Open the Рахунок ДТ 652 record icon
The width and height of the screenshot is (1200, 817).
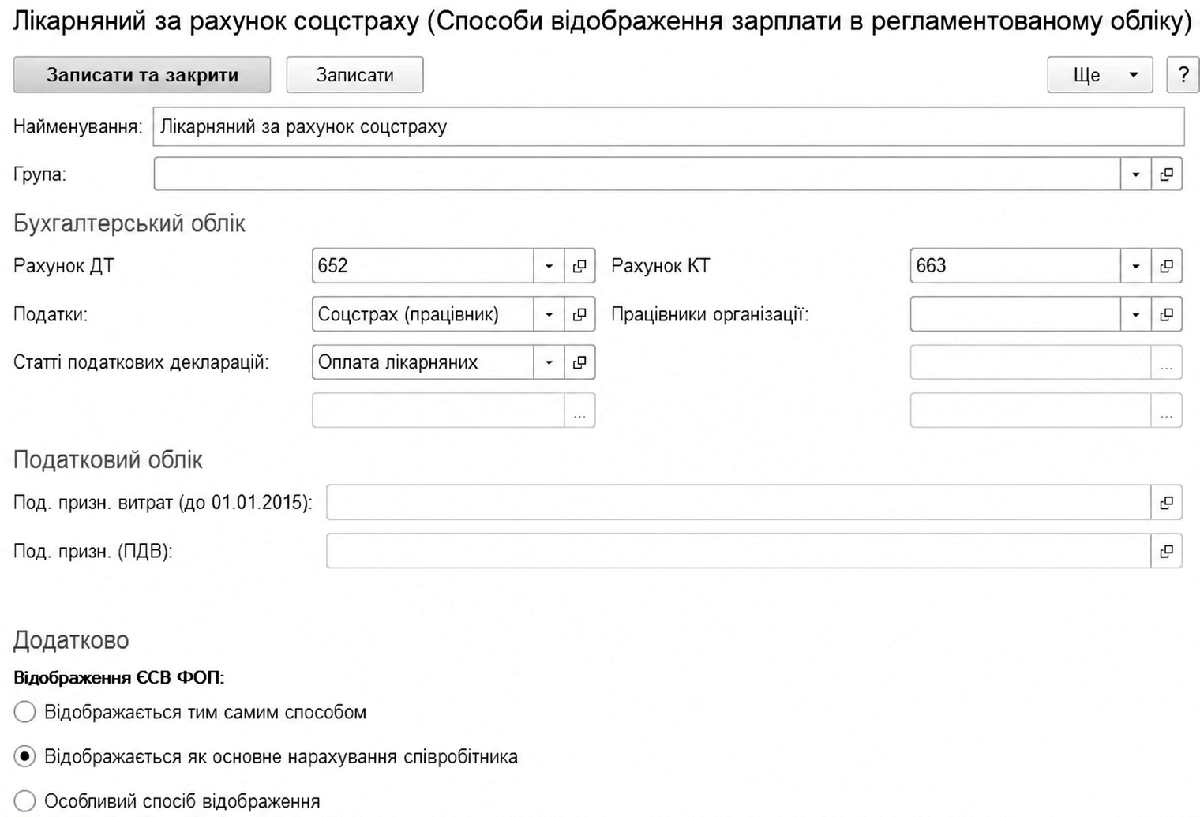point(578,266)
